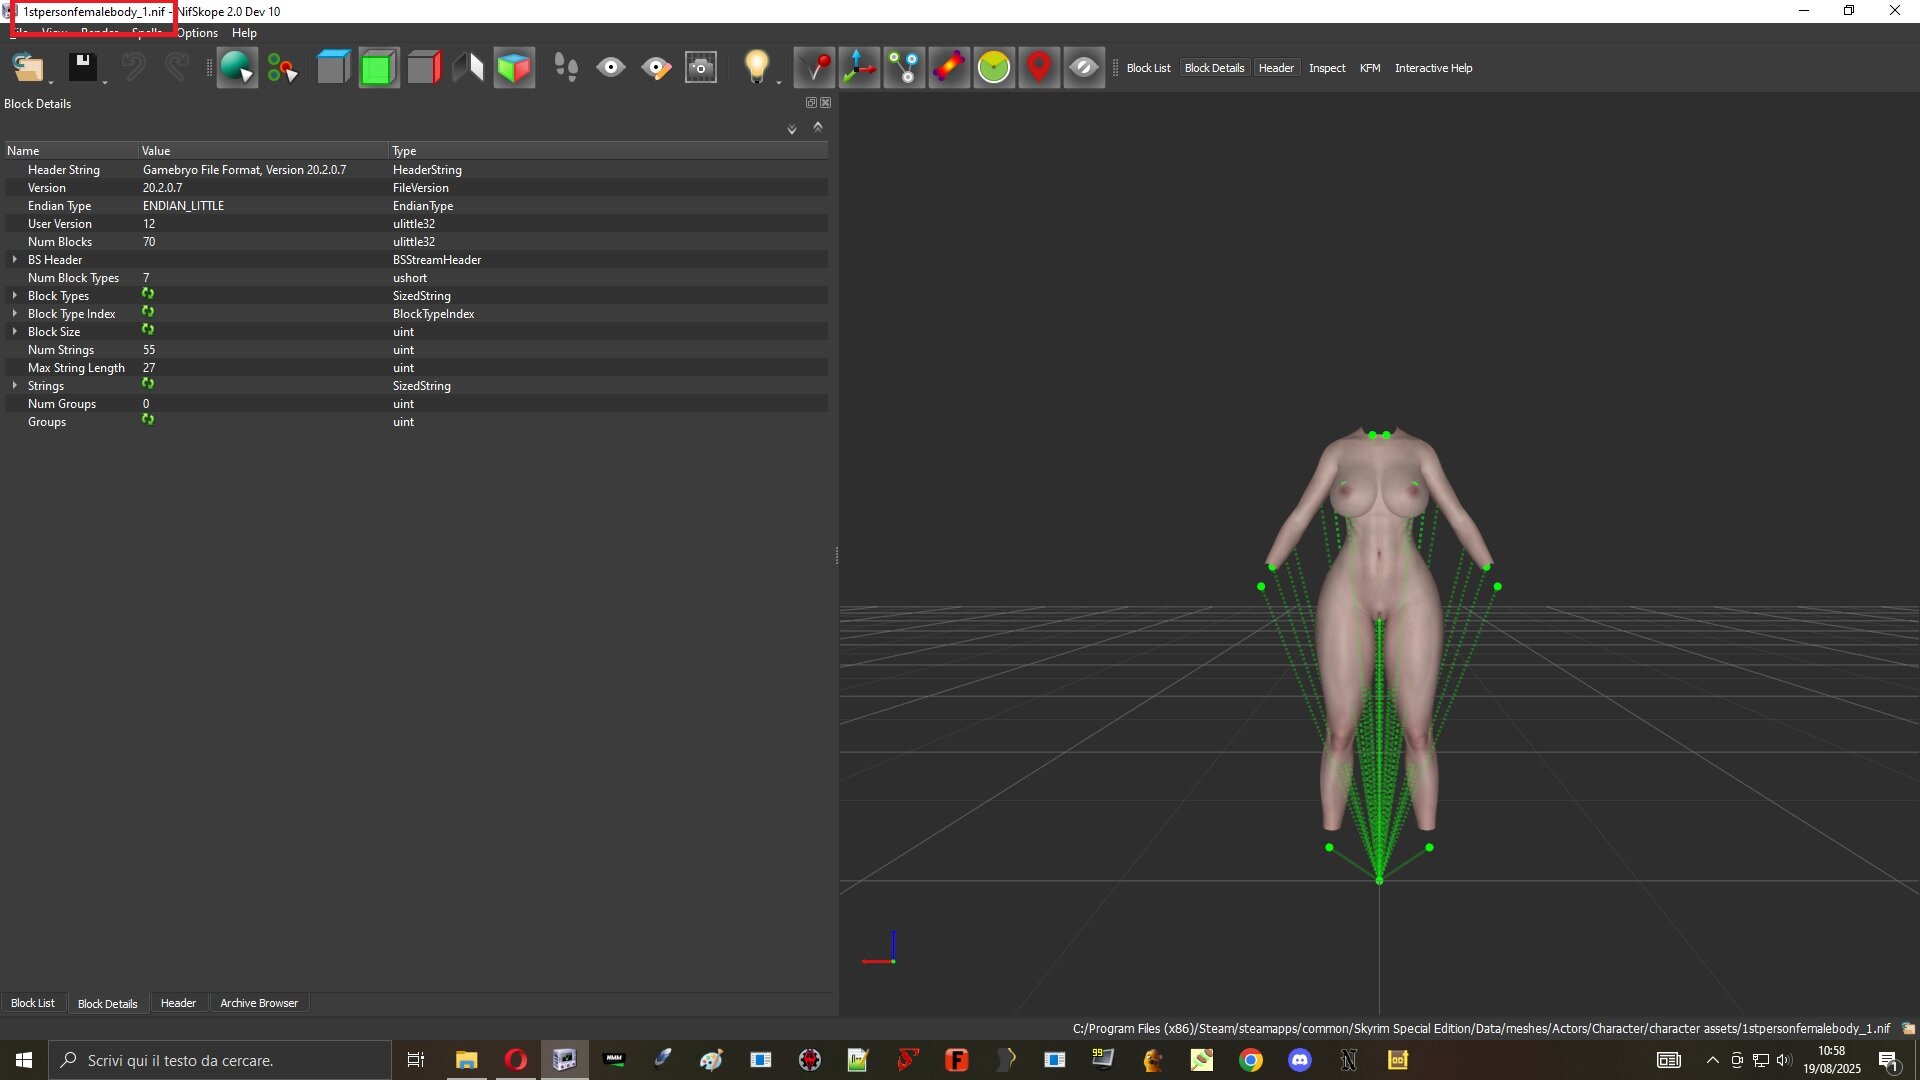The image size is (1920, 1080).
Task: Select the Walk footsteps icon
Action: click(566, 68)
